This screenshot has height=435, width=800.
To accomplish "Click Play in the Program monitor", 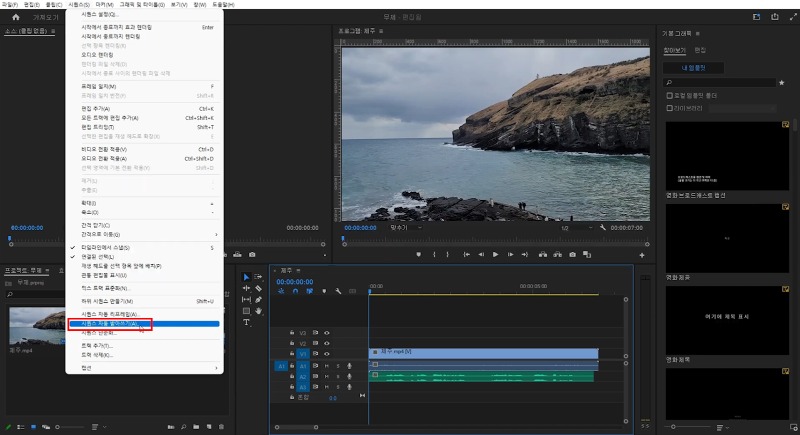I will click(495, 255).
